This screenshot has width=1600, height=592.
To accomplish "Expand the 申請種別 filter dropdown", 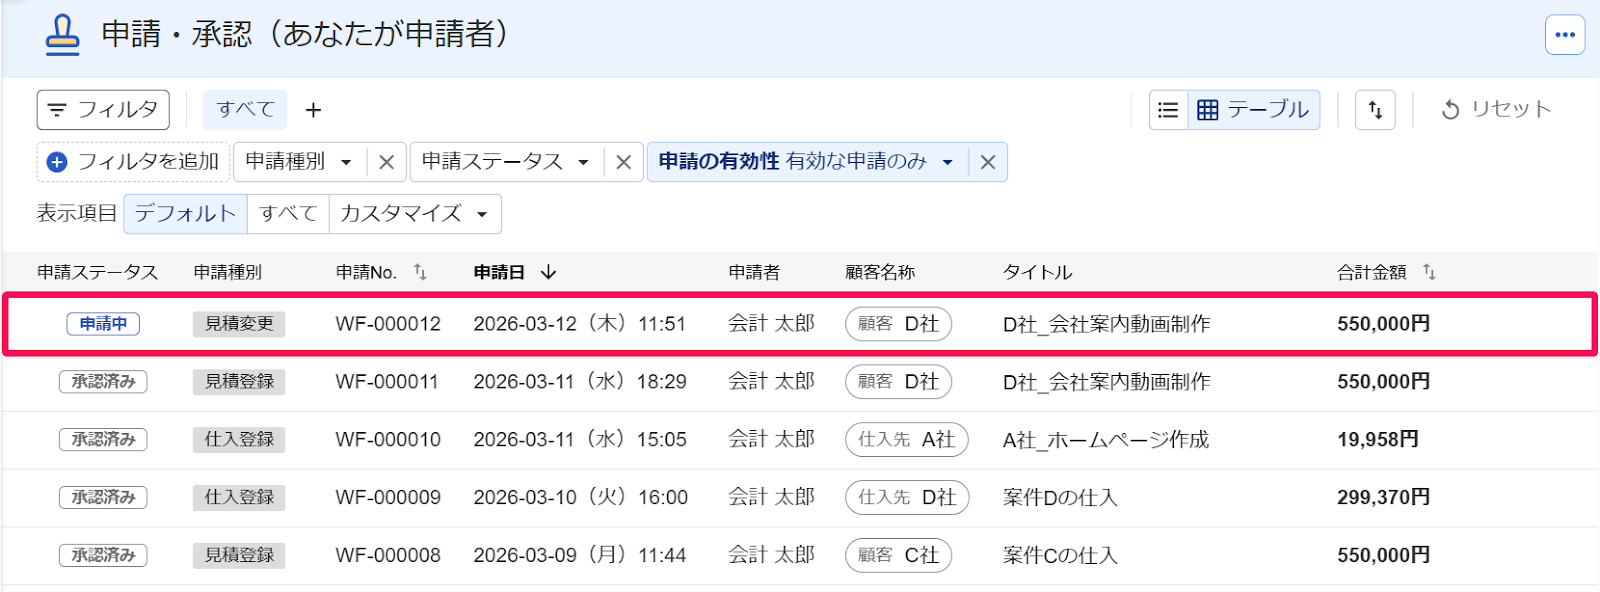I will (x=300, y=162).
